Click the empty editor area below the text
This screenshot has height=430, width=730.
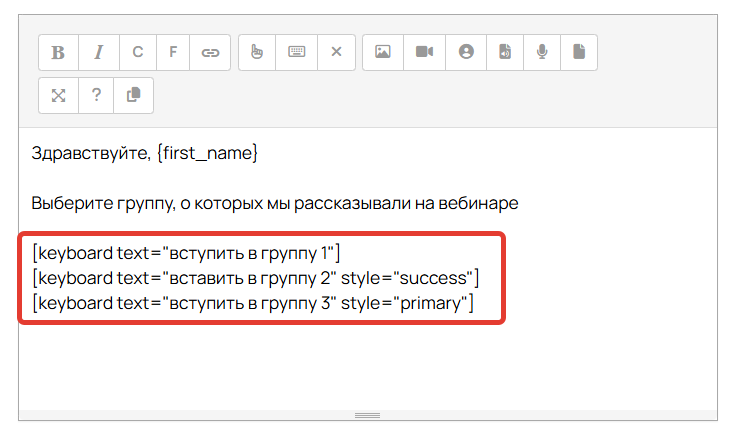coord(368,368)
